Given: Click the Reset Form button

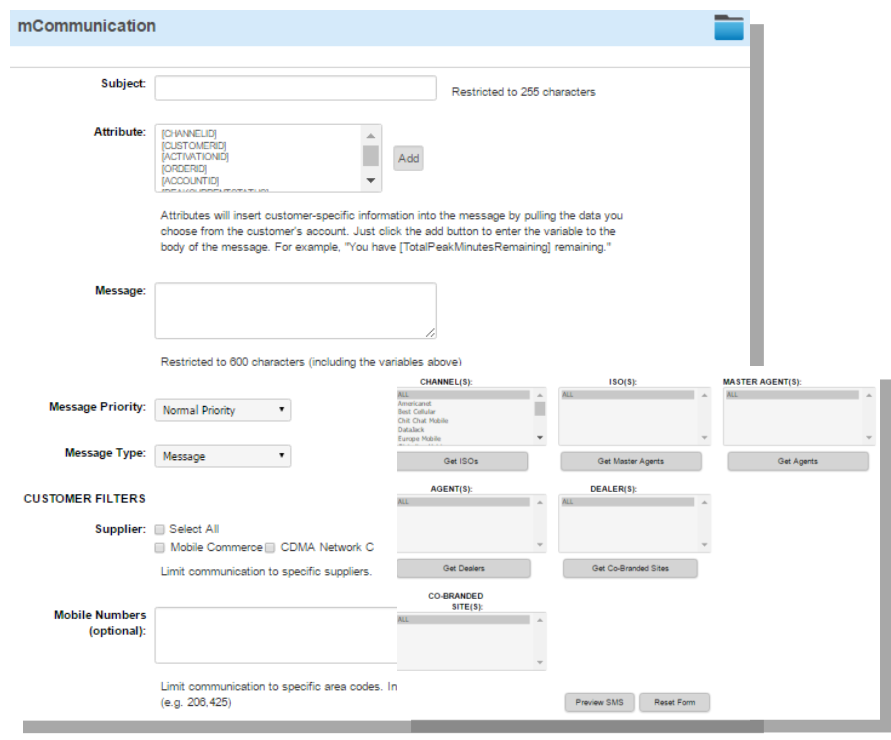Looking at the screenshot, I should (675, 702).
